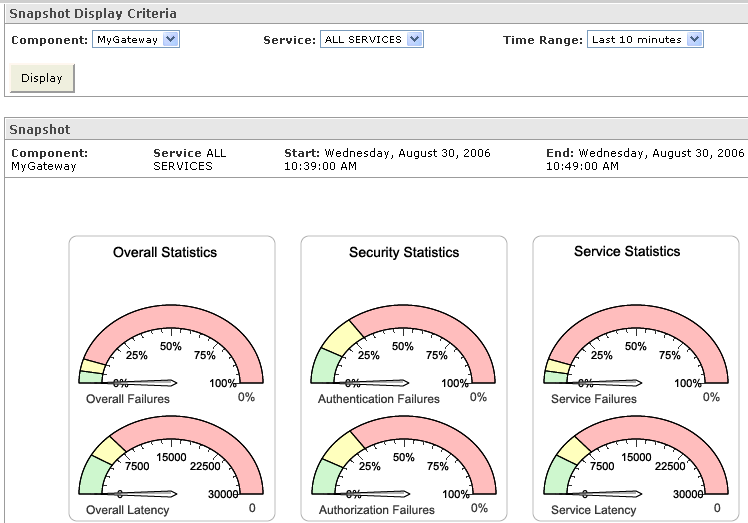Click the End date text
This screenshot has height=523, width=748.
(645, 159)
